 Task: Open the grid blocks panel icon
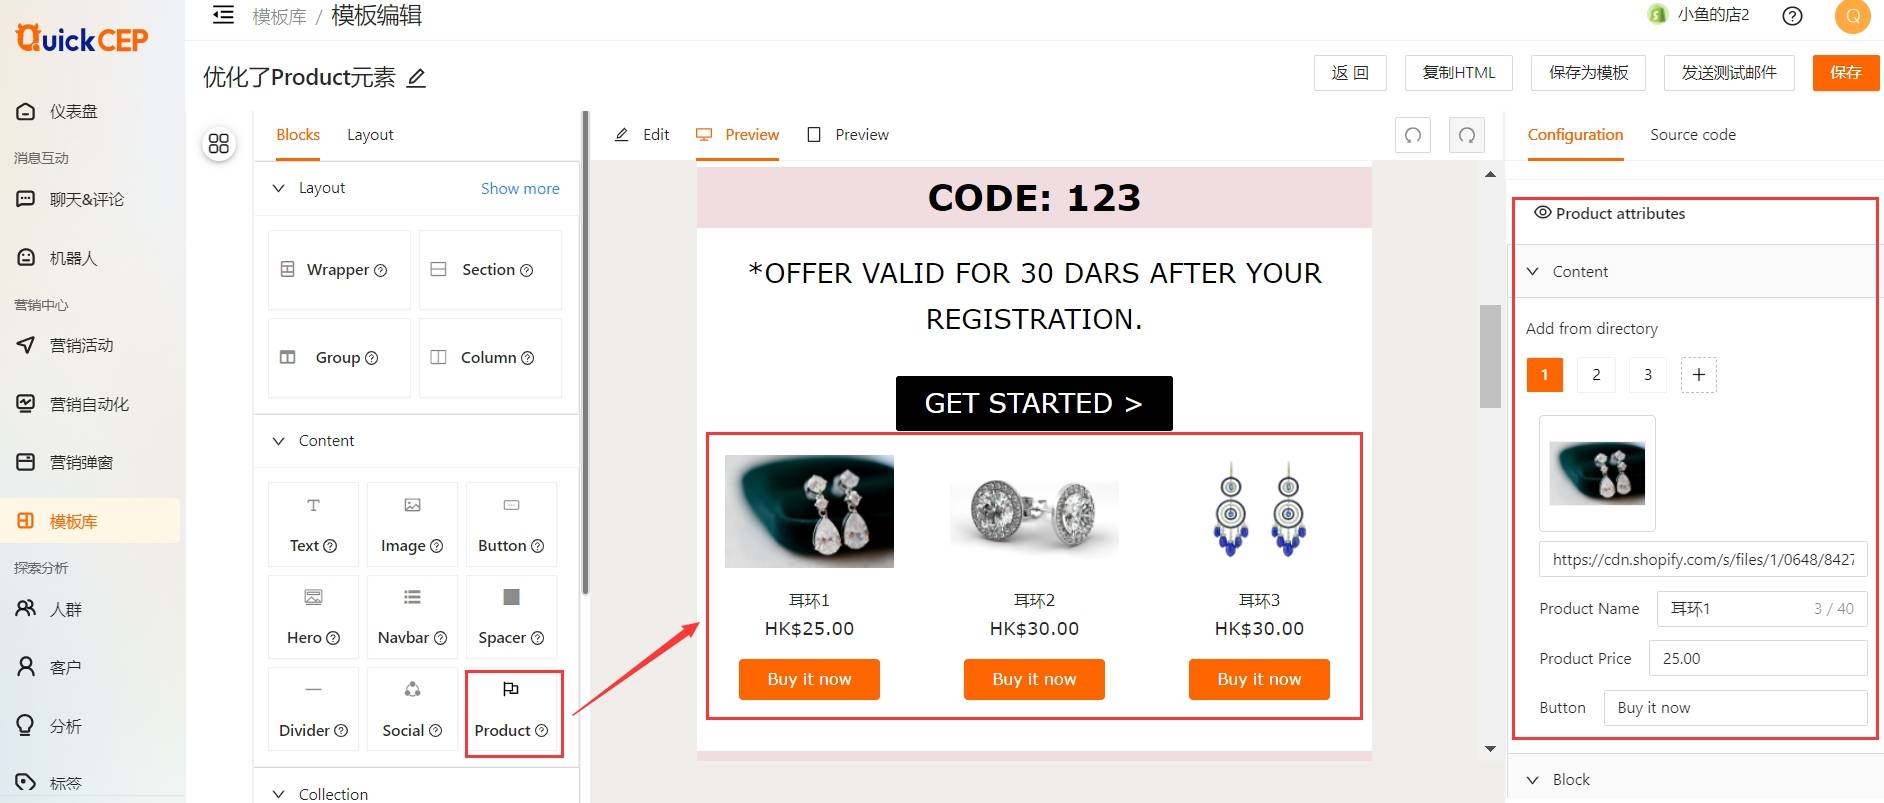click(x=219, y=144)
